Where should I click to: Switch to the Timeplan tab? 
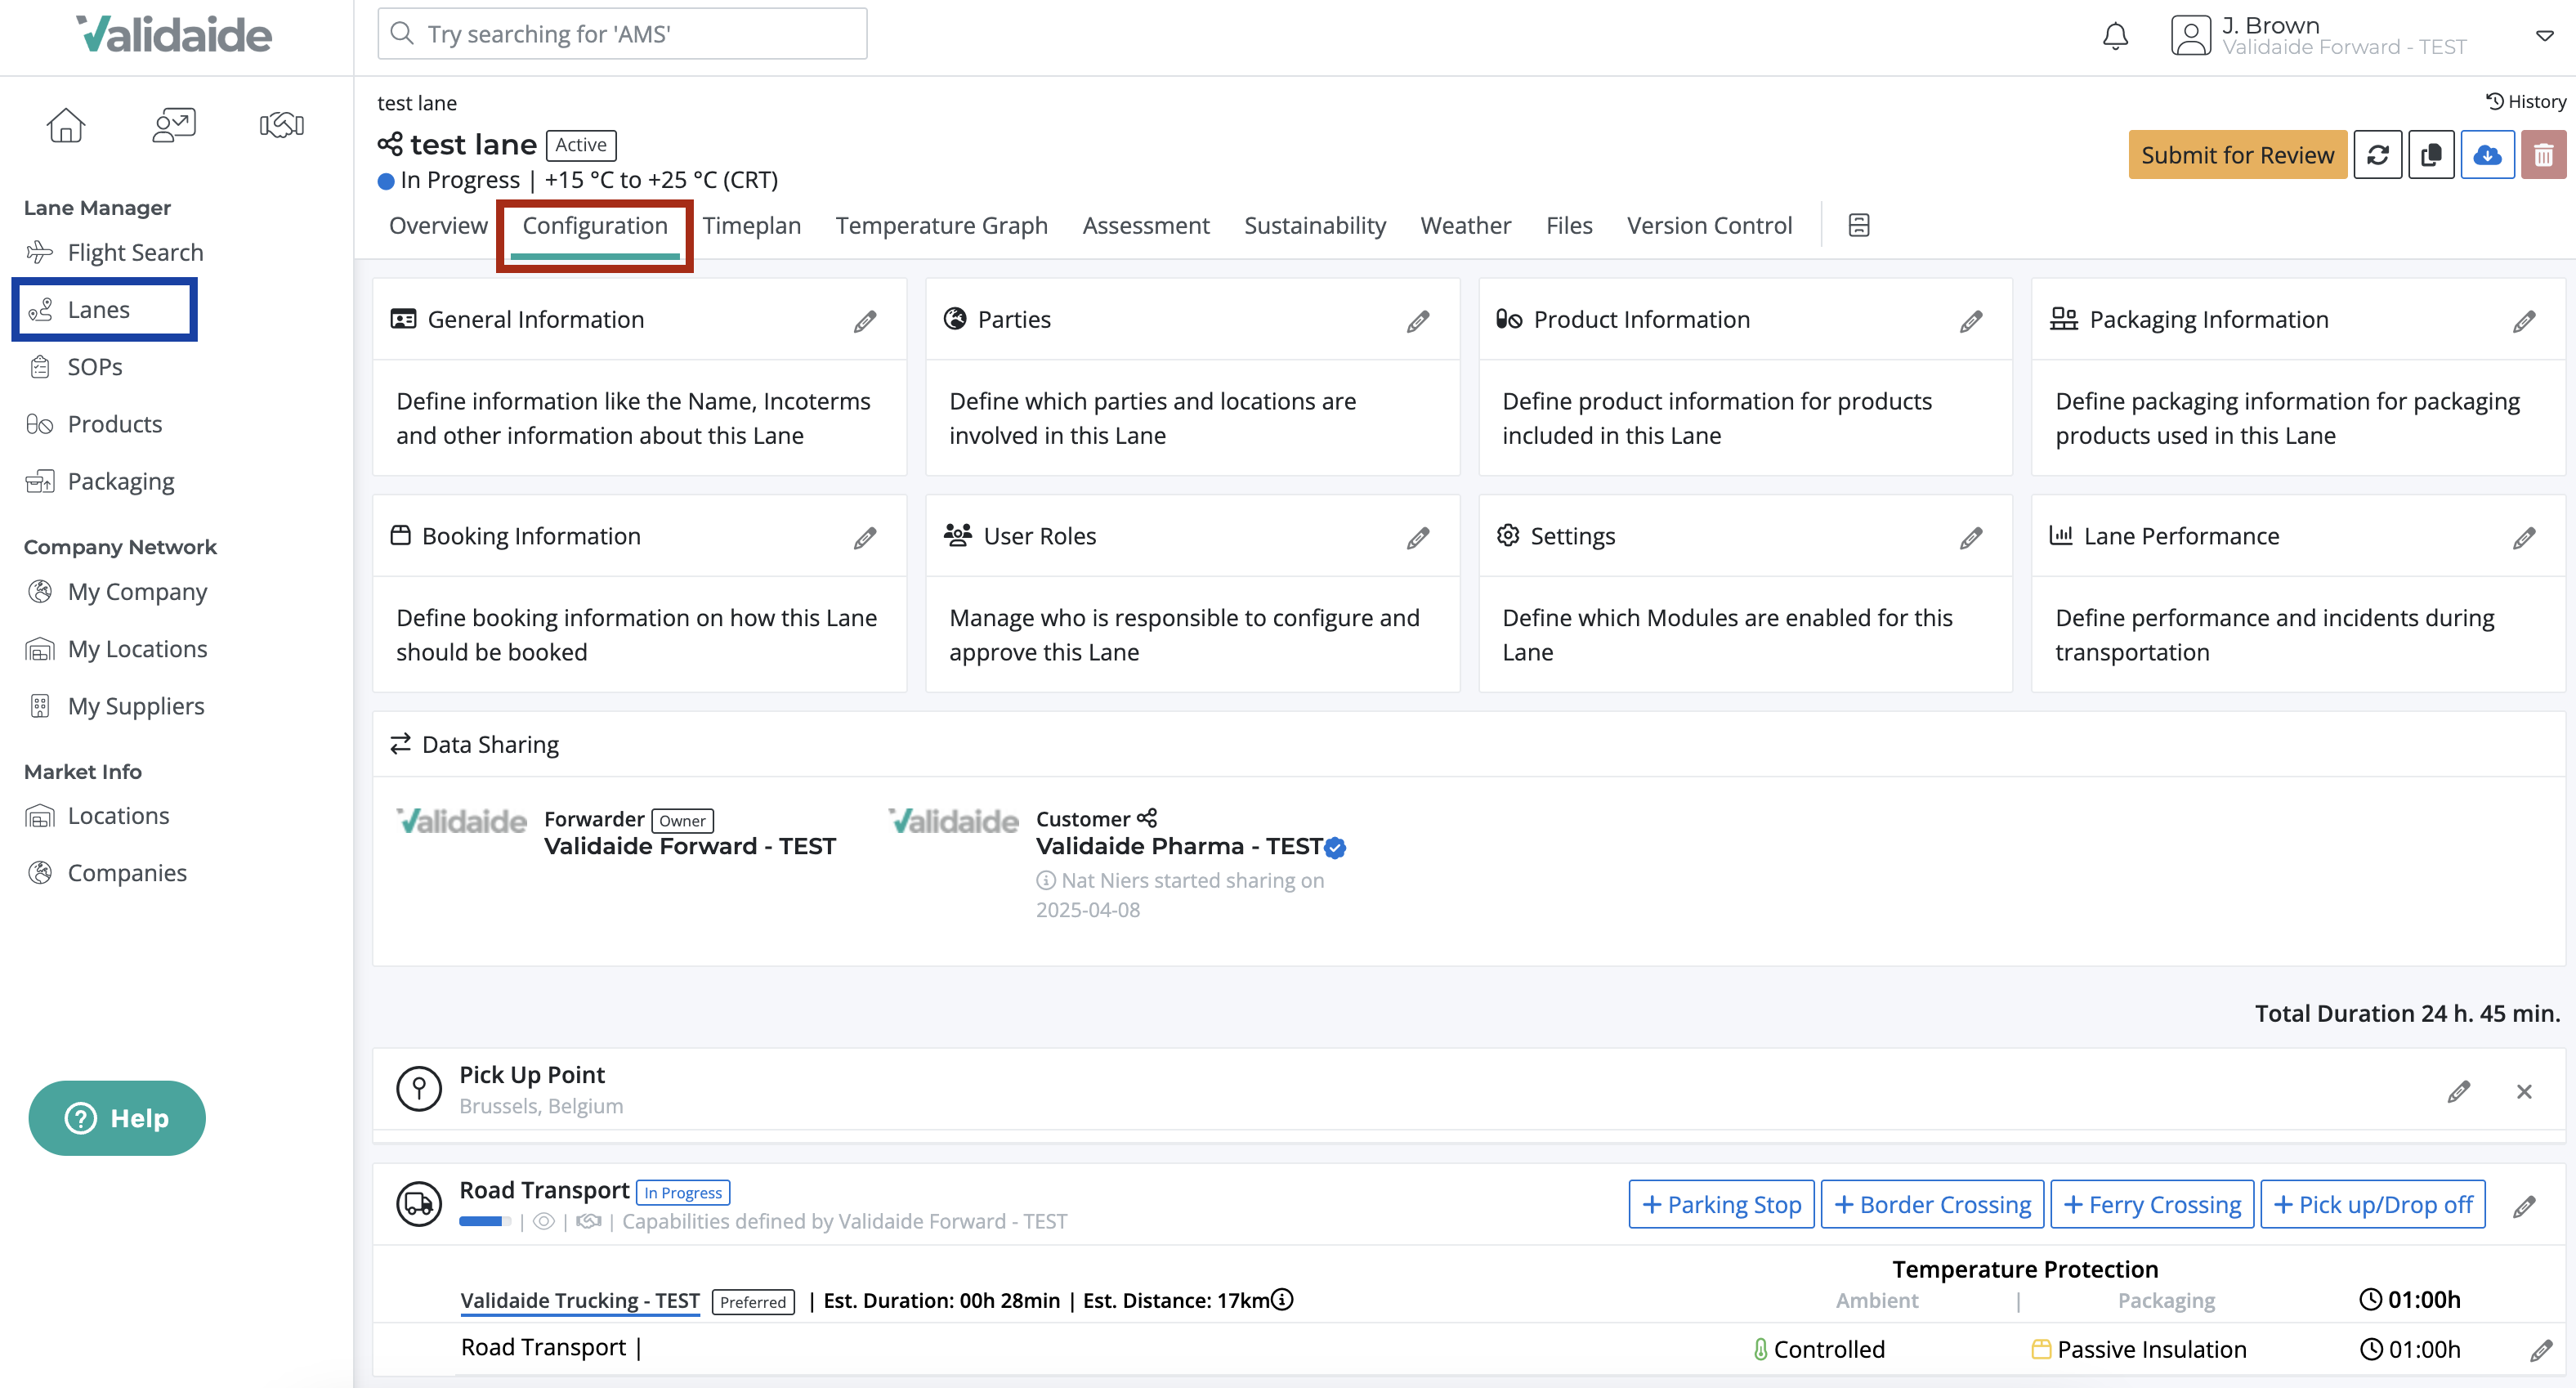751,225
